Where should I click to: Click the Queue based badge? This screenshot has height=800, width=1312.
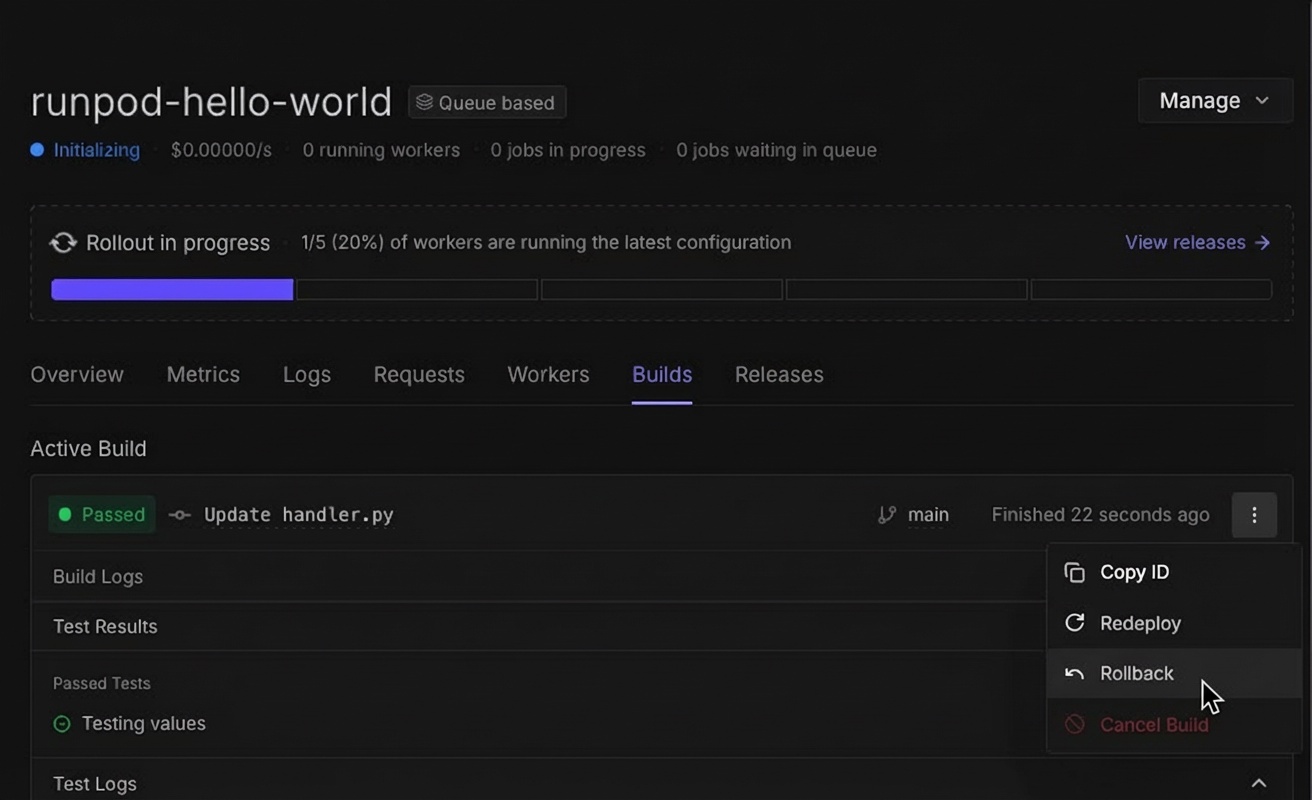coord(487,102)
